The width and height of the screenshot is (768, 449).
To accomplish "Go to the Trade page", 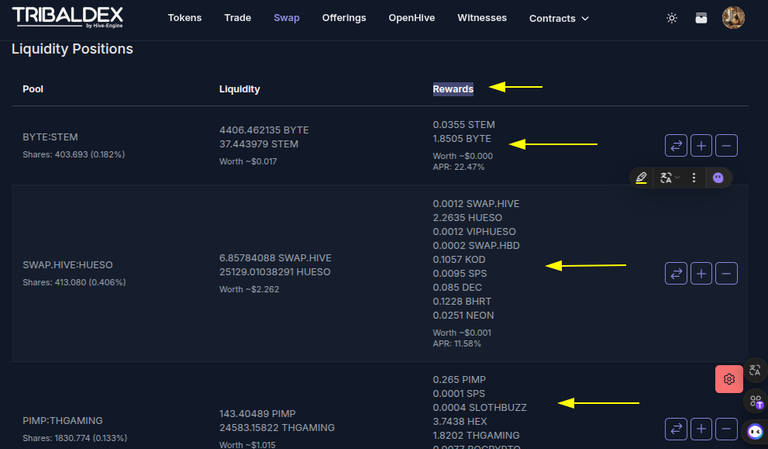I will (x=238, y=18).
